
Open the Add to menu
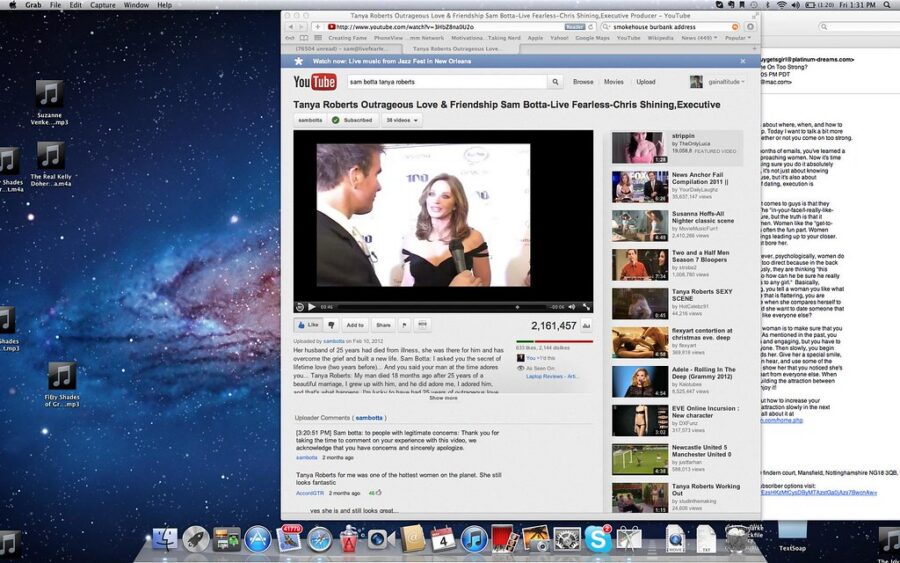click(x=355, y=325)
